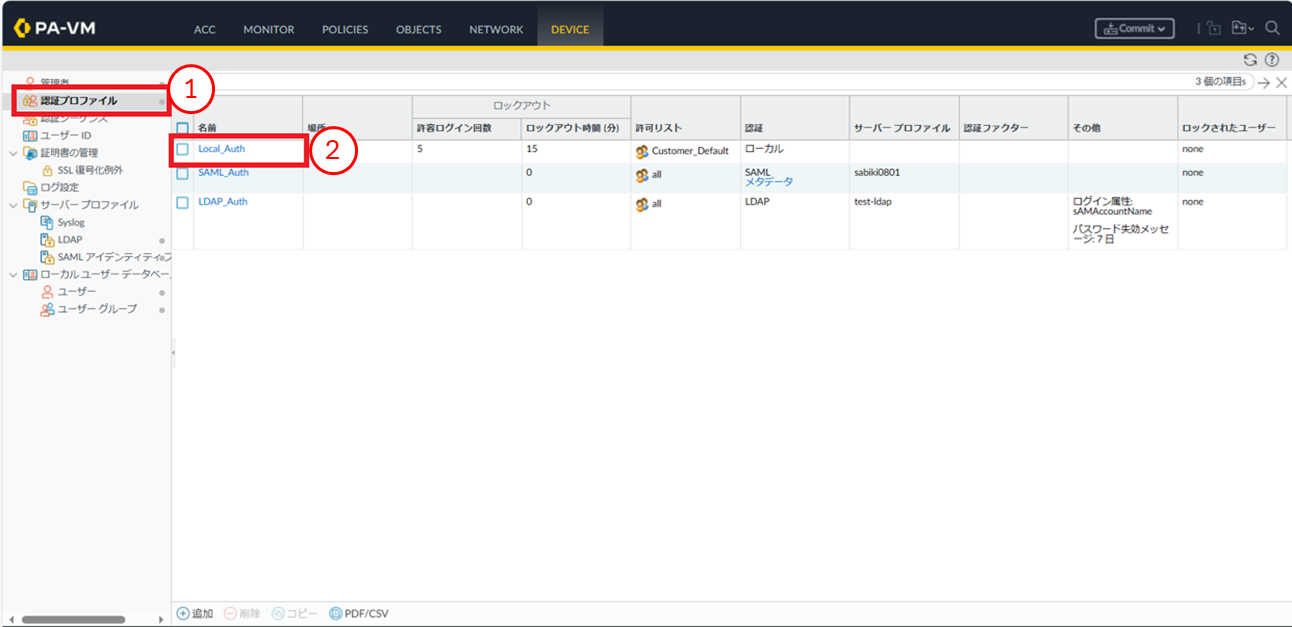
Task: Click the 追加 (Add) button
Action: [x=195, y=613]
